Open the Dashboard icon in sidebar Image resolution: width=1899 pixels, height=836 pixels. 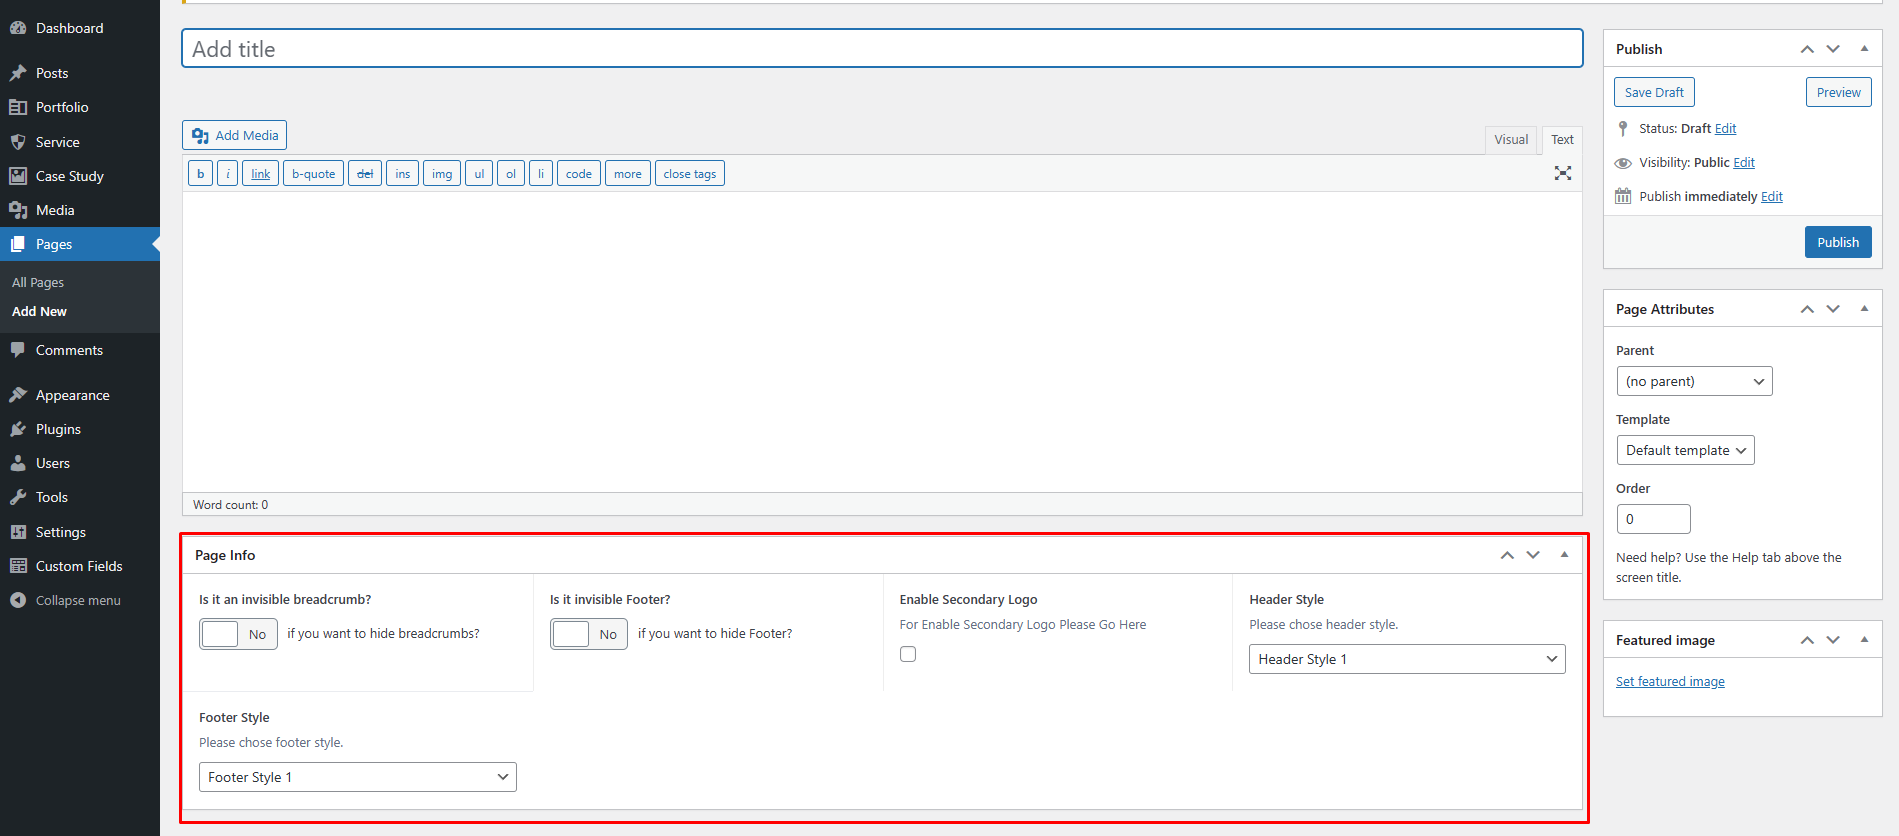[x=18, y=28]
